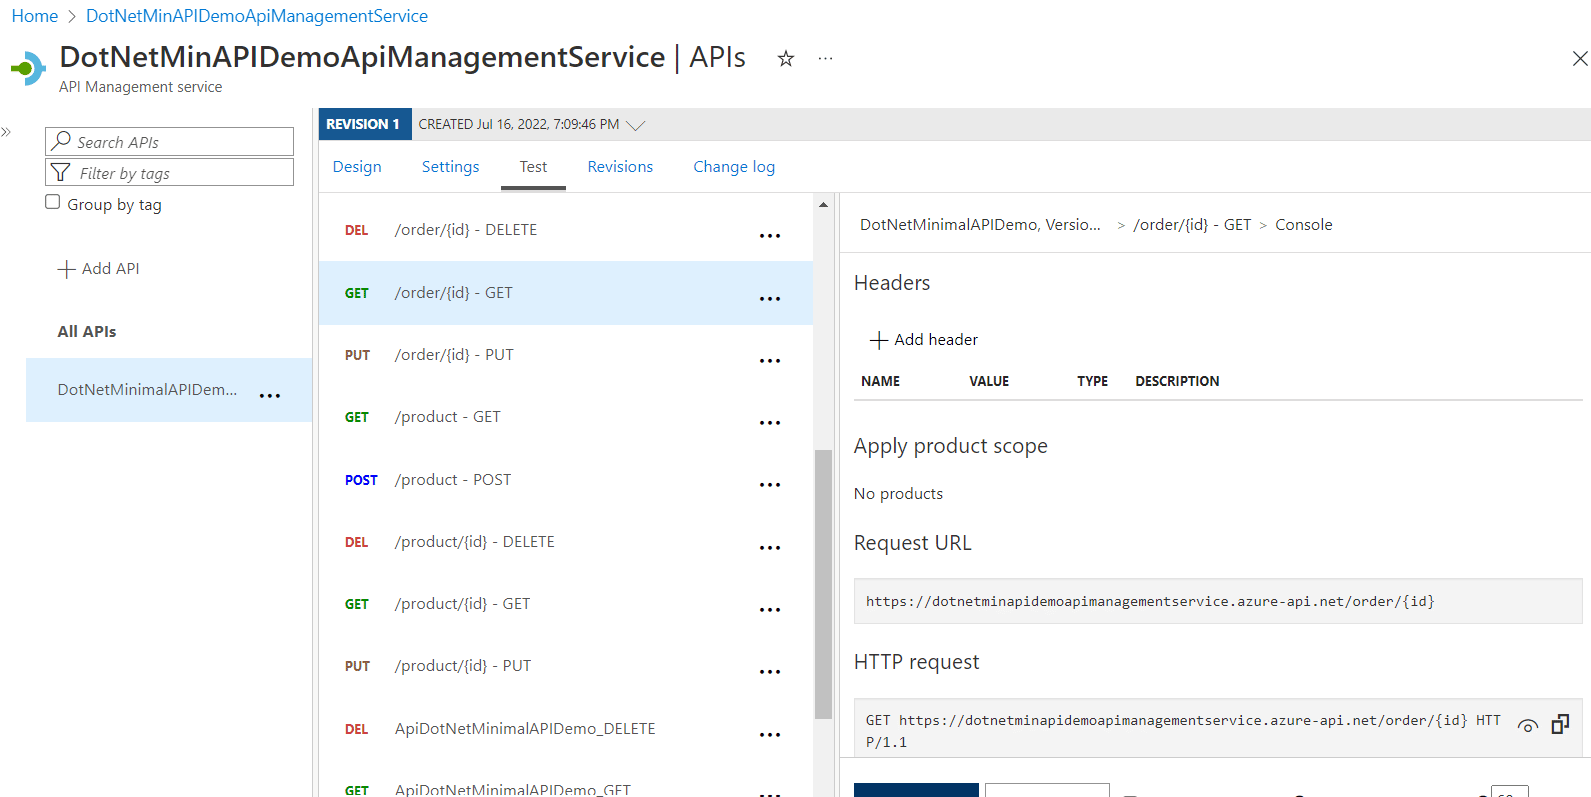Open options for /product - GET operation
Screen dimensions: 1591x797
[x=770, y=423]
